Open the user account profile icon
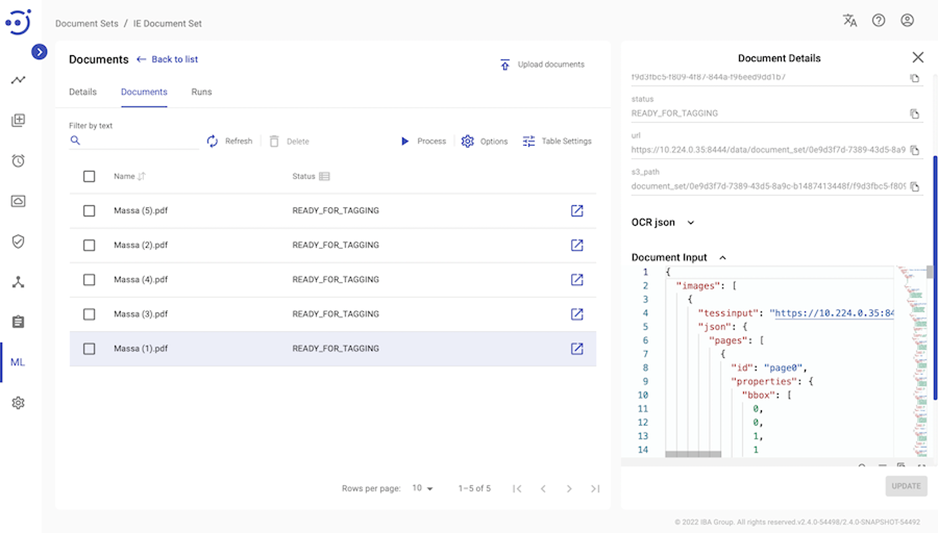 907,20
